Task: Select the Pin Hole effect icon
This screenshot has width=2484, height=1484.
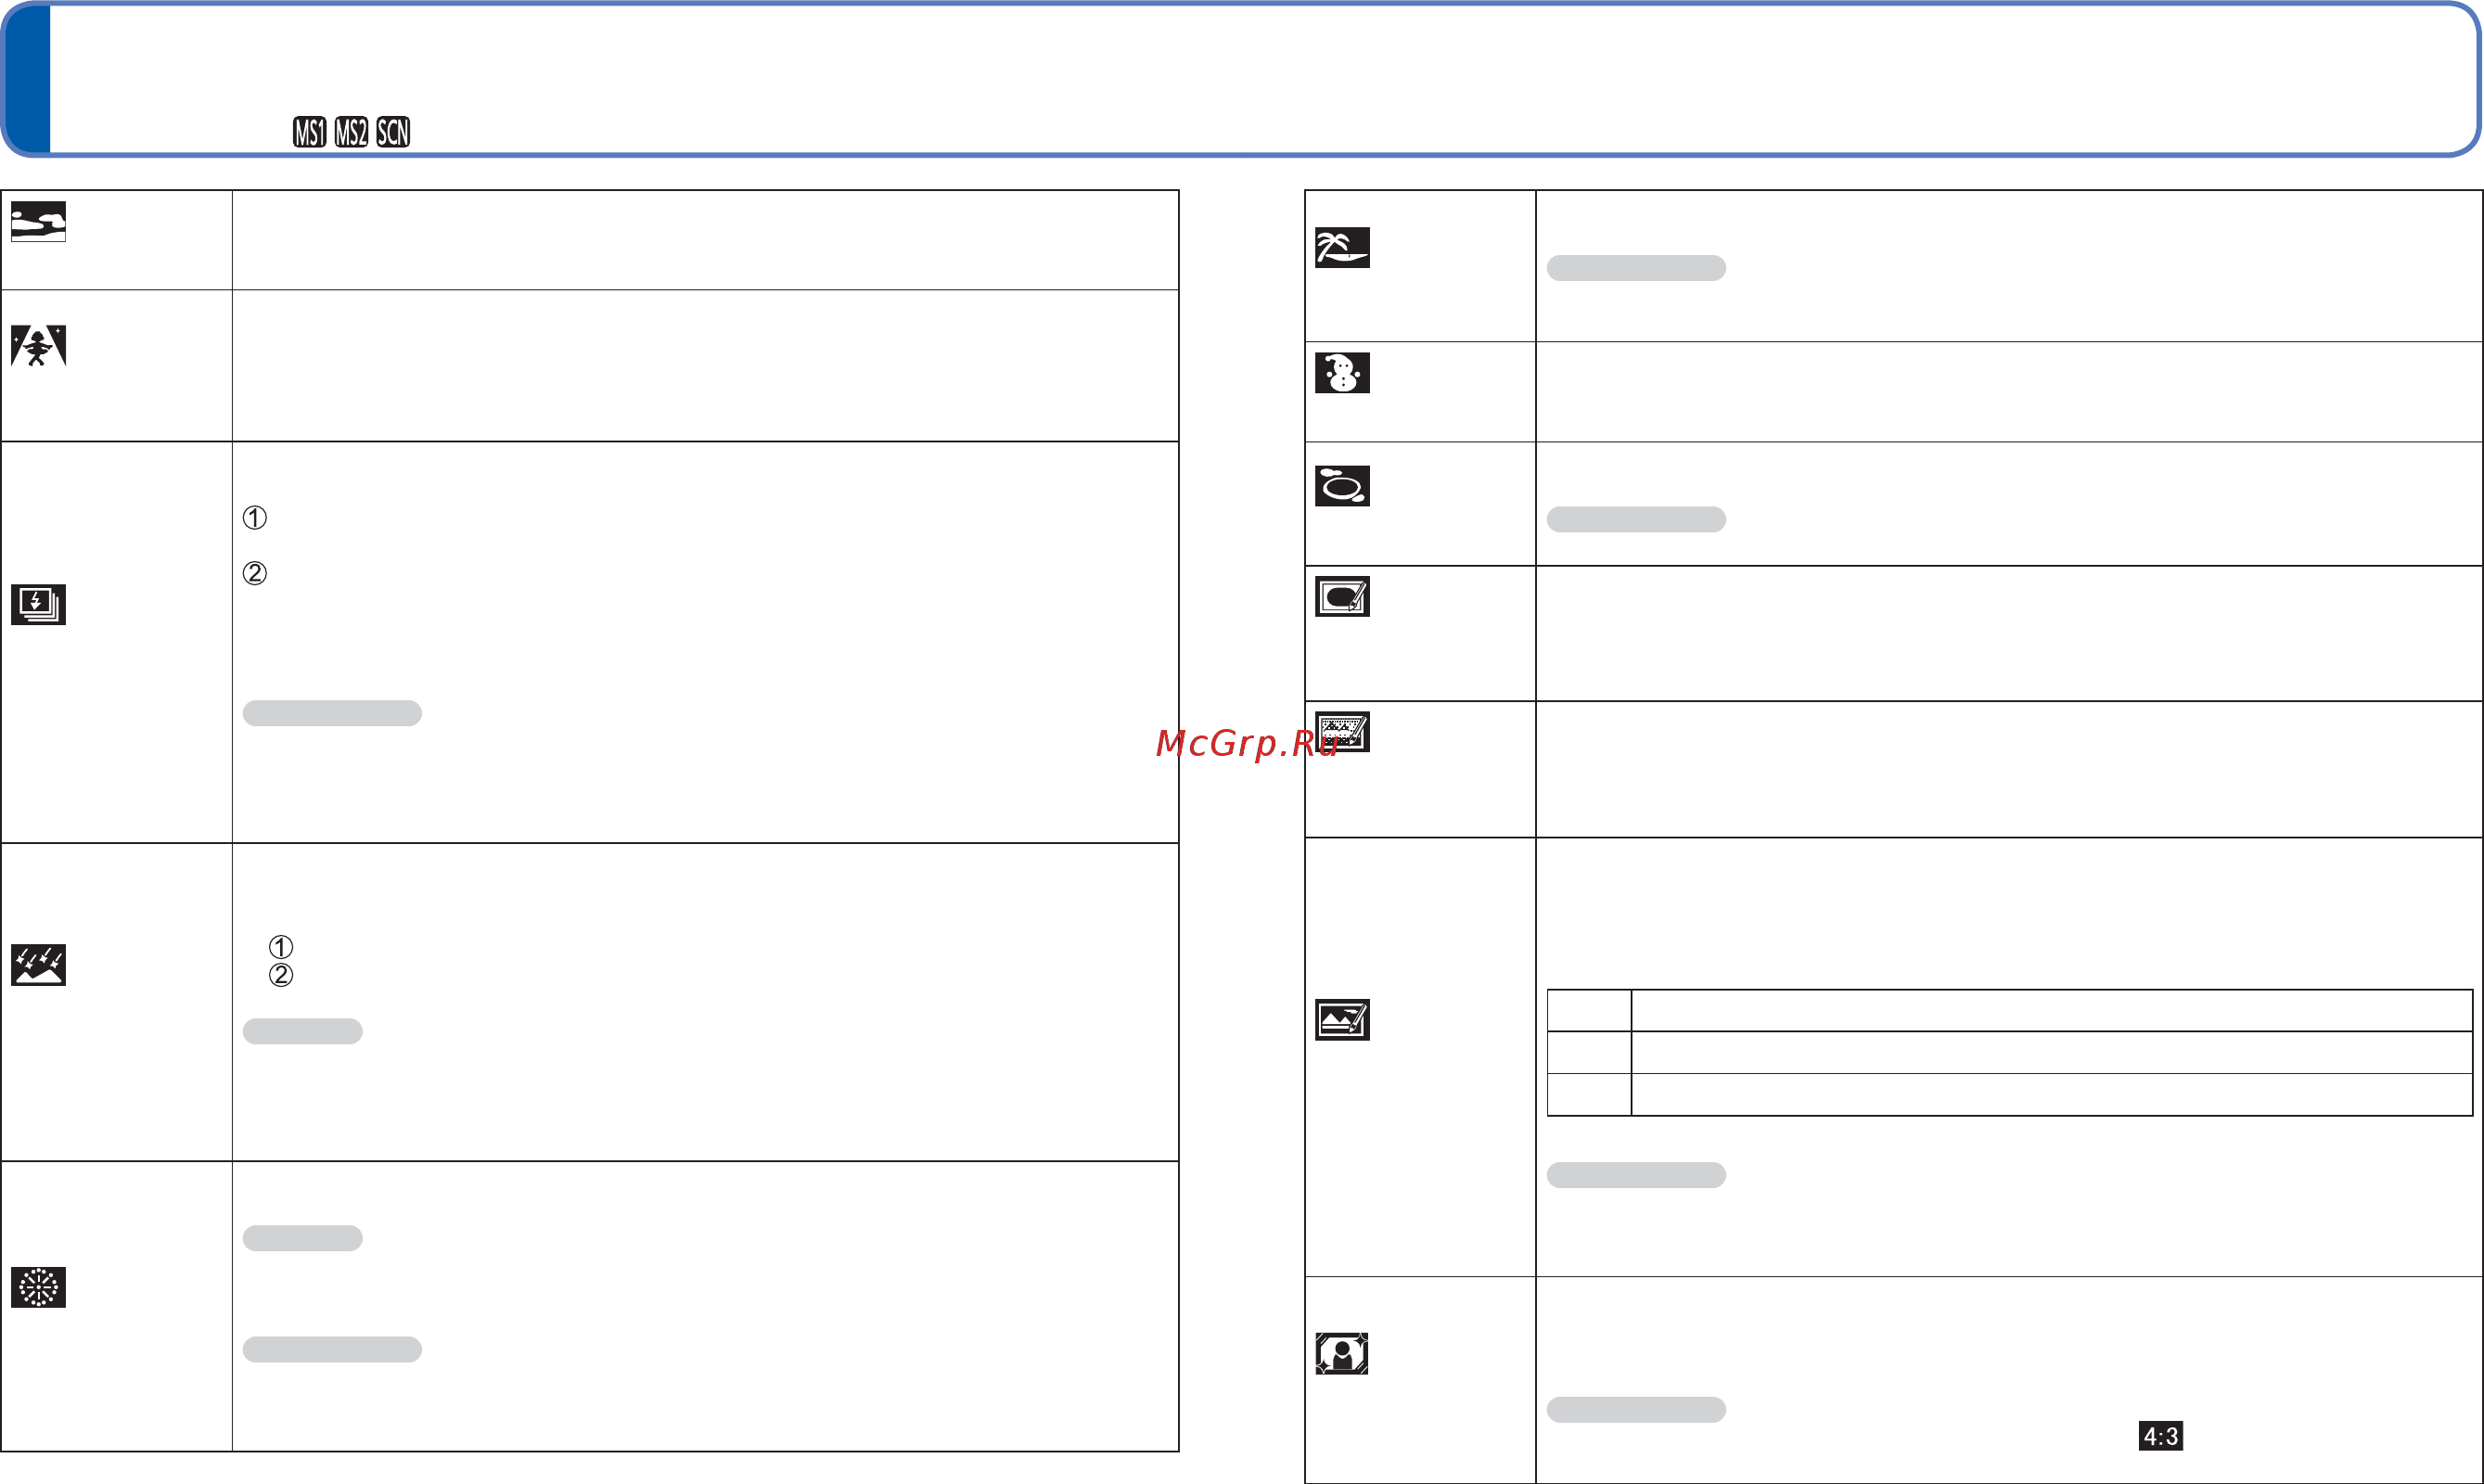Action: coord(1342,597)
